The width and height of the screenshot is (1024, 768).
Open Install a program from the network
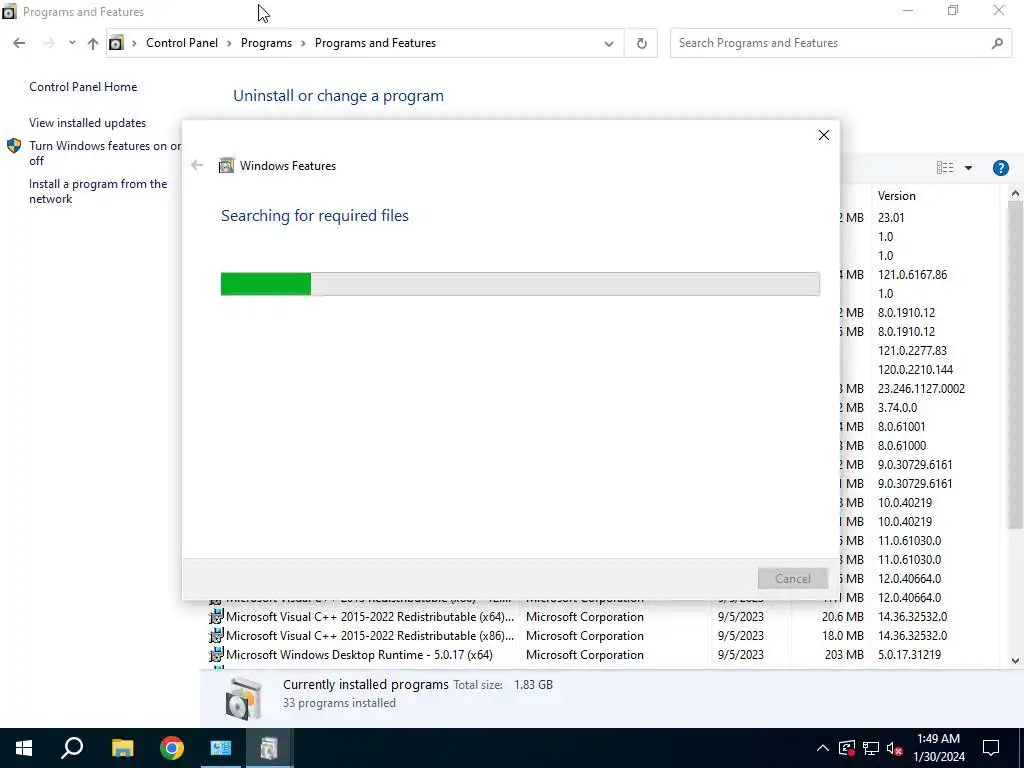pyautogui.click(x=98, y=191)
